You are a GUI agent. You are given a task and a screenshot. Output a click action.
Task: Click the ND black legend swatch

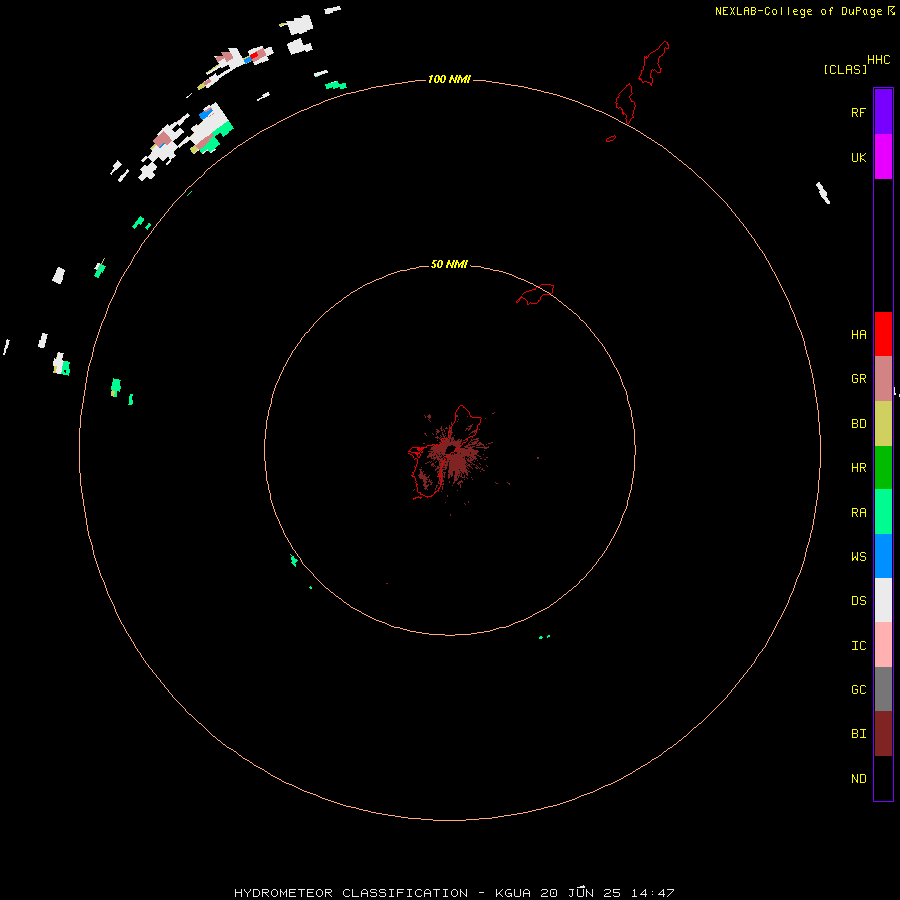(883, 778)
